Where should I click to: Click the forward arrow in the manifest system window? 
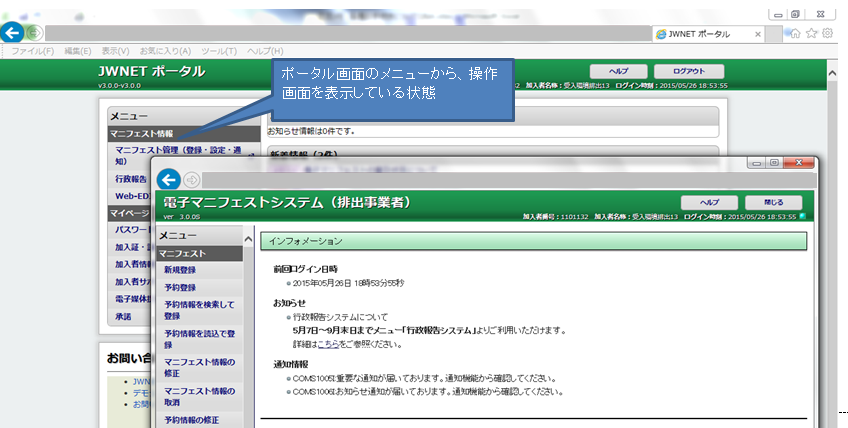tap(191, 180)
